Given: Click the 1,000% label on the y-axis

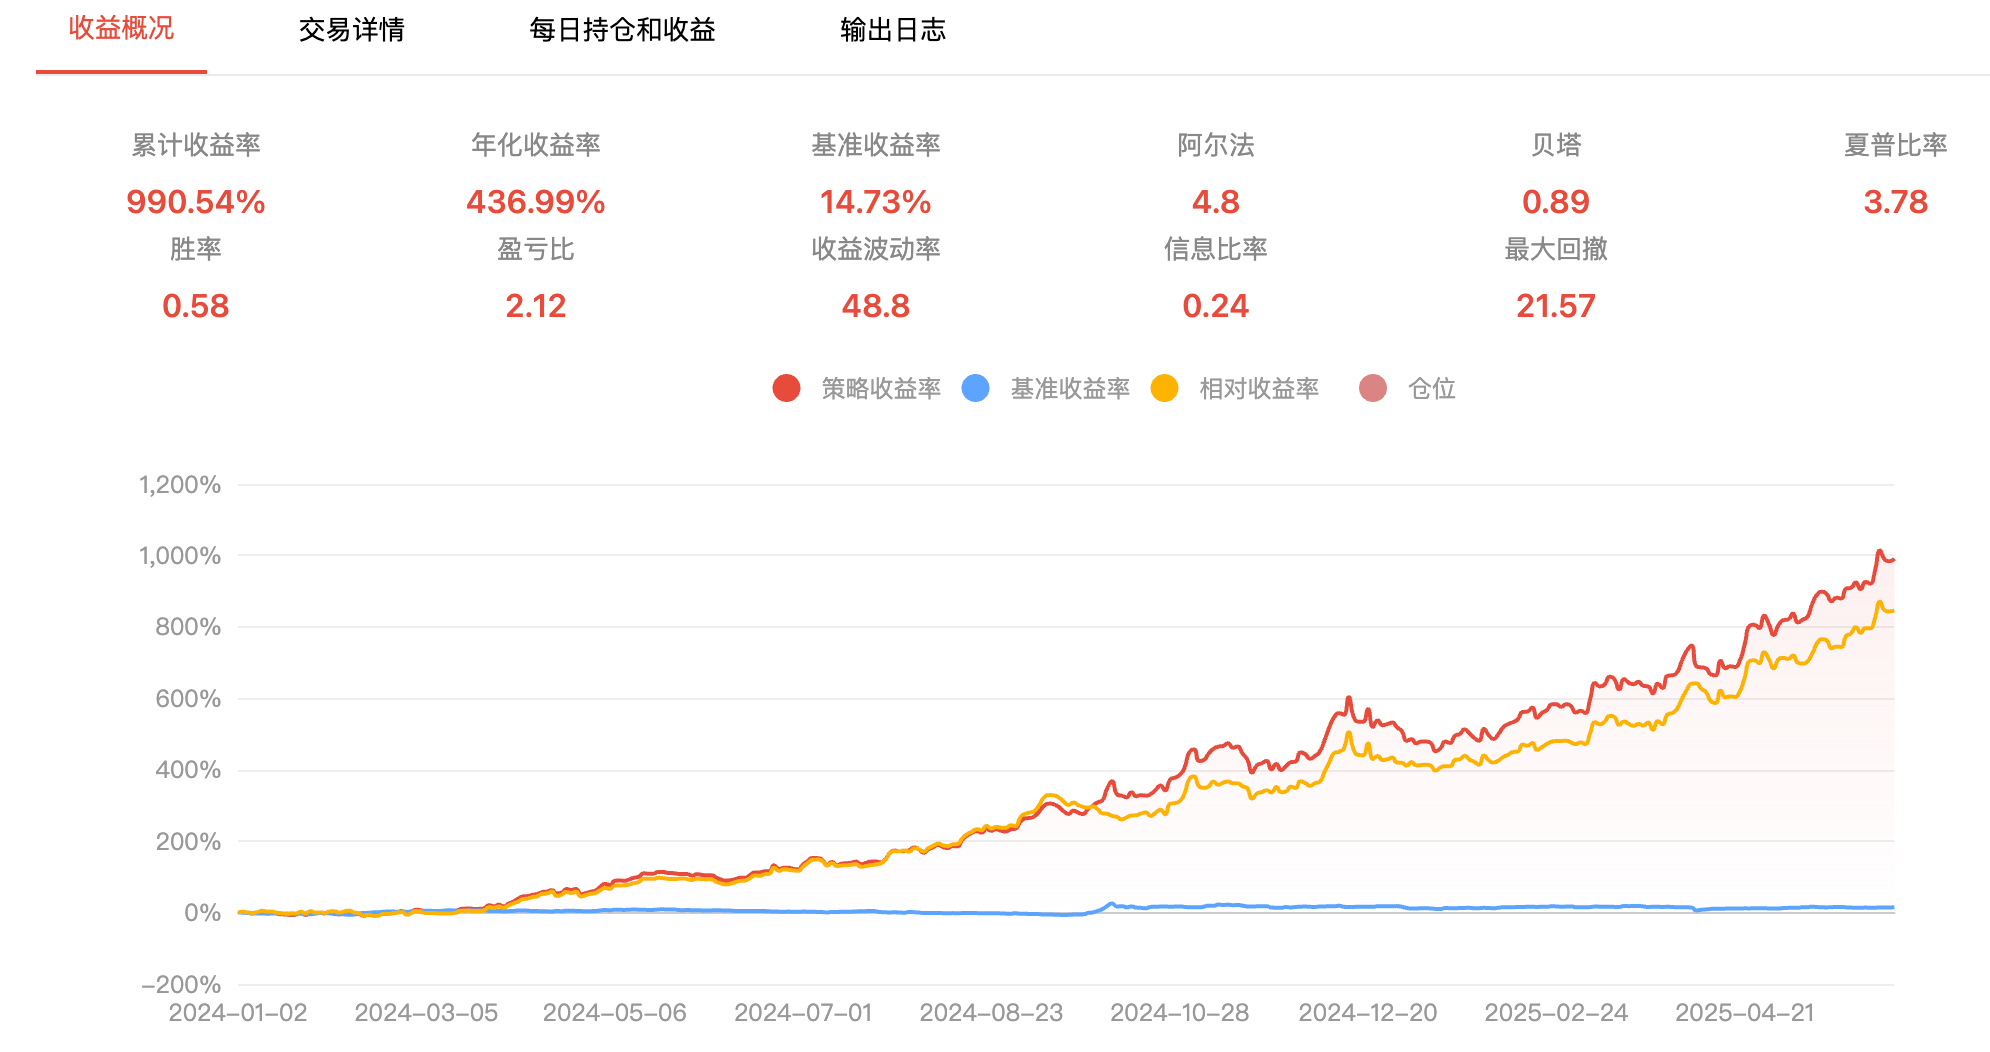Looking at the screenshot, I should coord(180,556).
